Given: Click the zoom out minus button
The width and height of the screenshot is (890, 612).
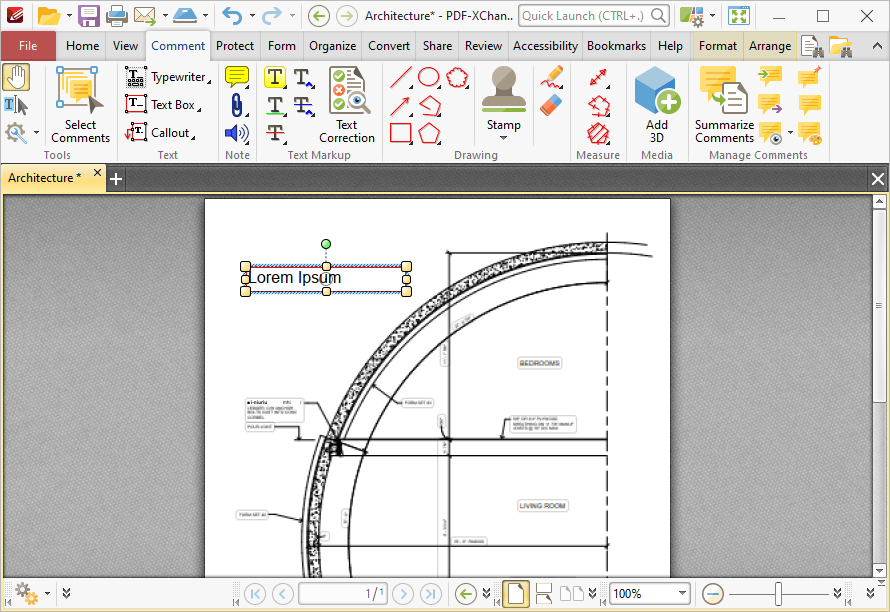Looking at the screenshot, I should tap(712, 594).
